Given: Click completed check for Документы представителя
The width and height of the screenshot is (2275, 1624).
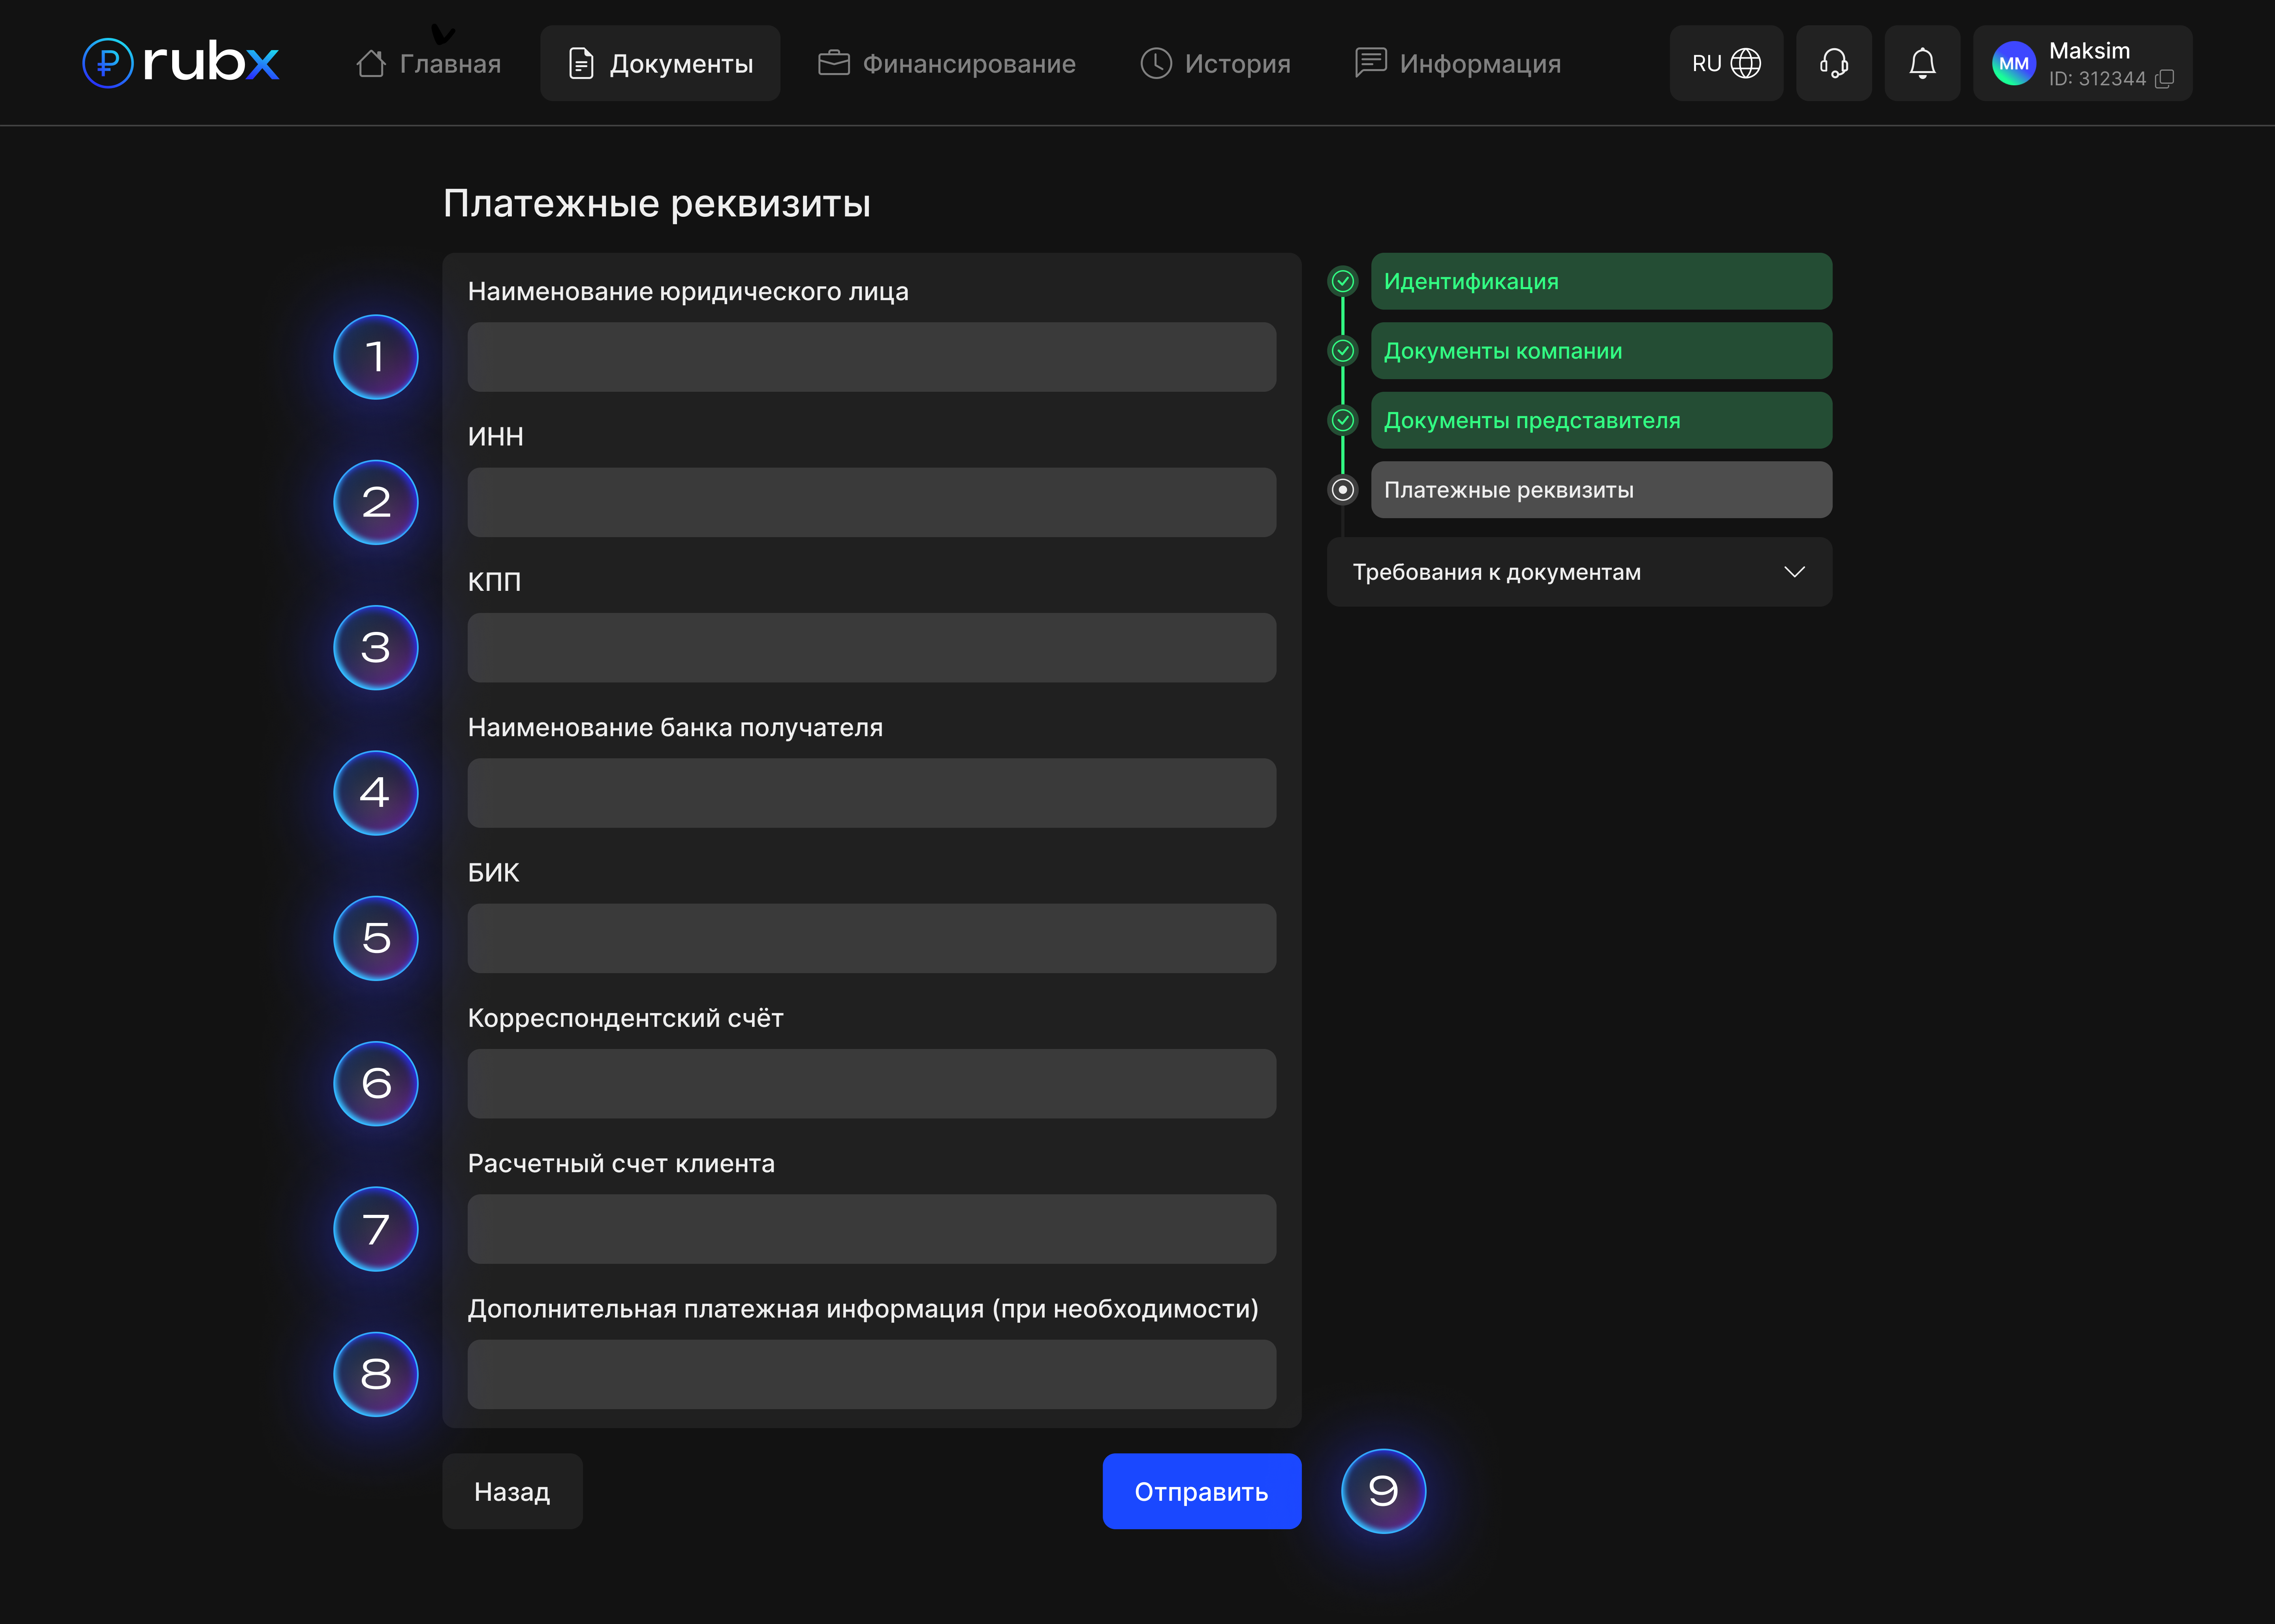Looking at the screenshot, I should click(x=1342, y=420).
